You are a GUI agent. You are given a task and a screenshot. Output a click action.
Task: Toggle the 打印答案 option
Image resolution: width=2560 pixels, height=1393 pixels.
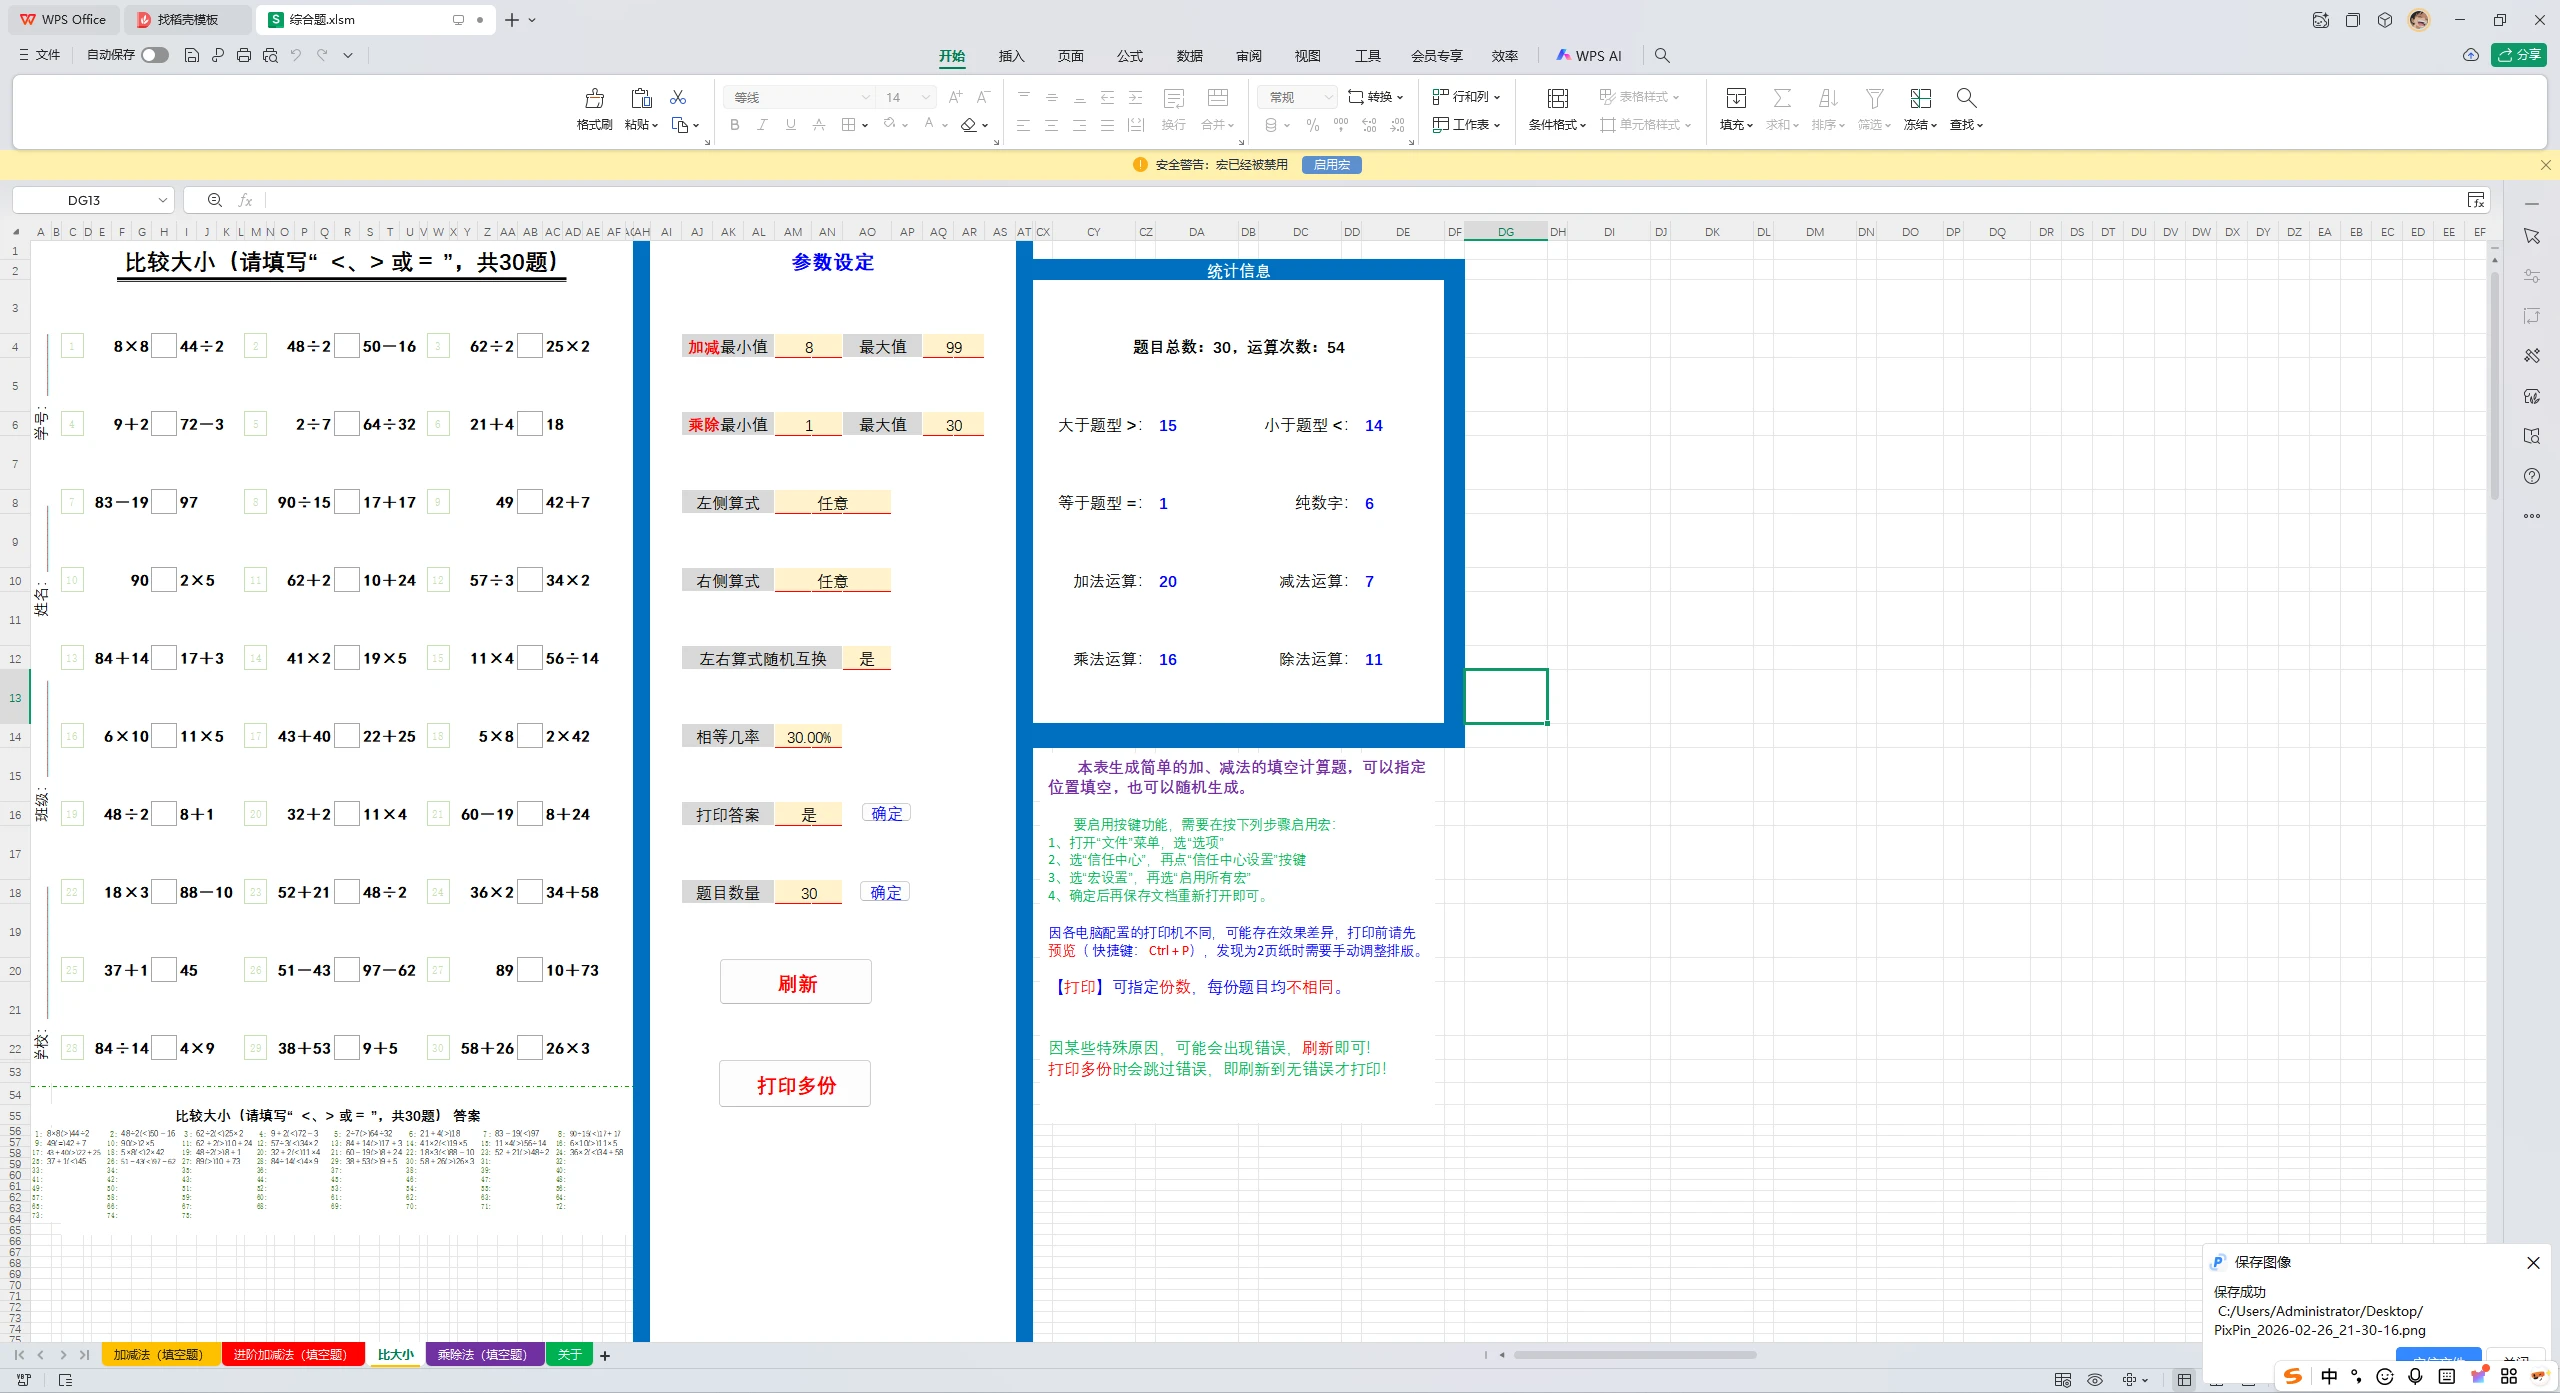pyautogui.click(x=810, y=813)
